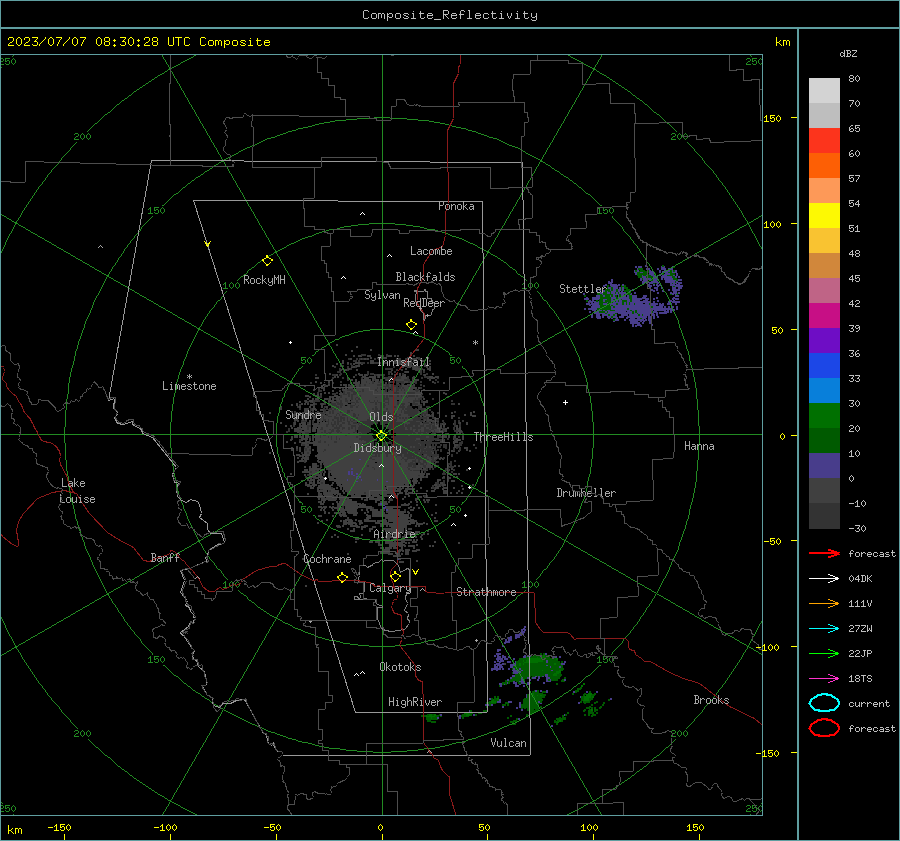900x841 pixels.
Task: Pick the purple 36-39 dBZ swatch
Action: [824, 341]
